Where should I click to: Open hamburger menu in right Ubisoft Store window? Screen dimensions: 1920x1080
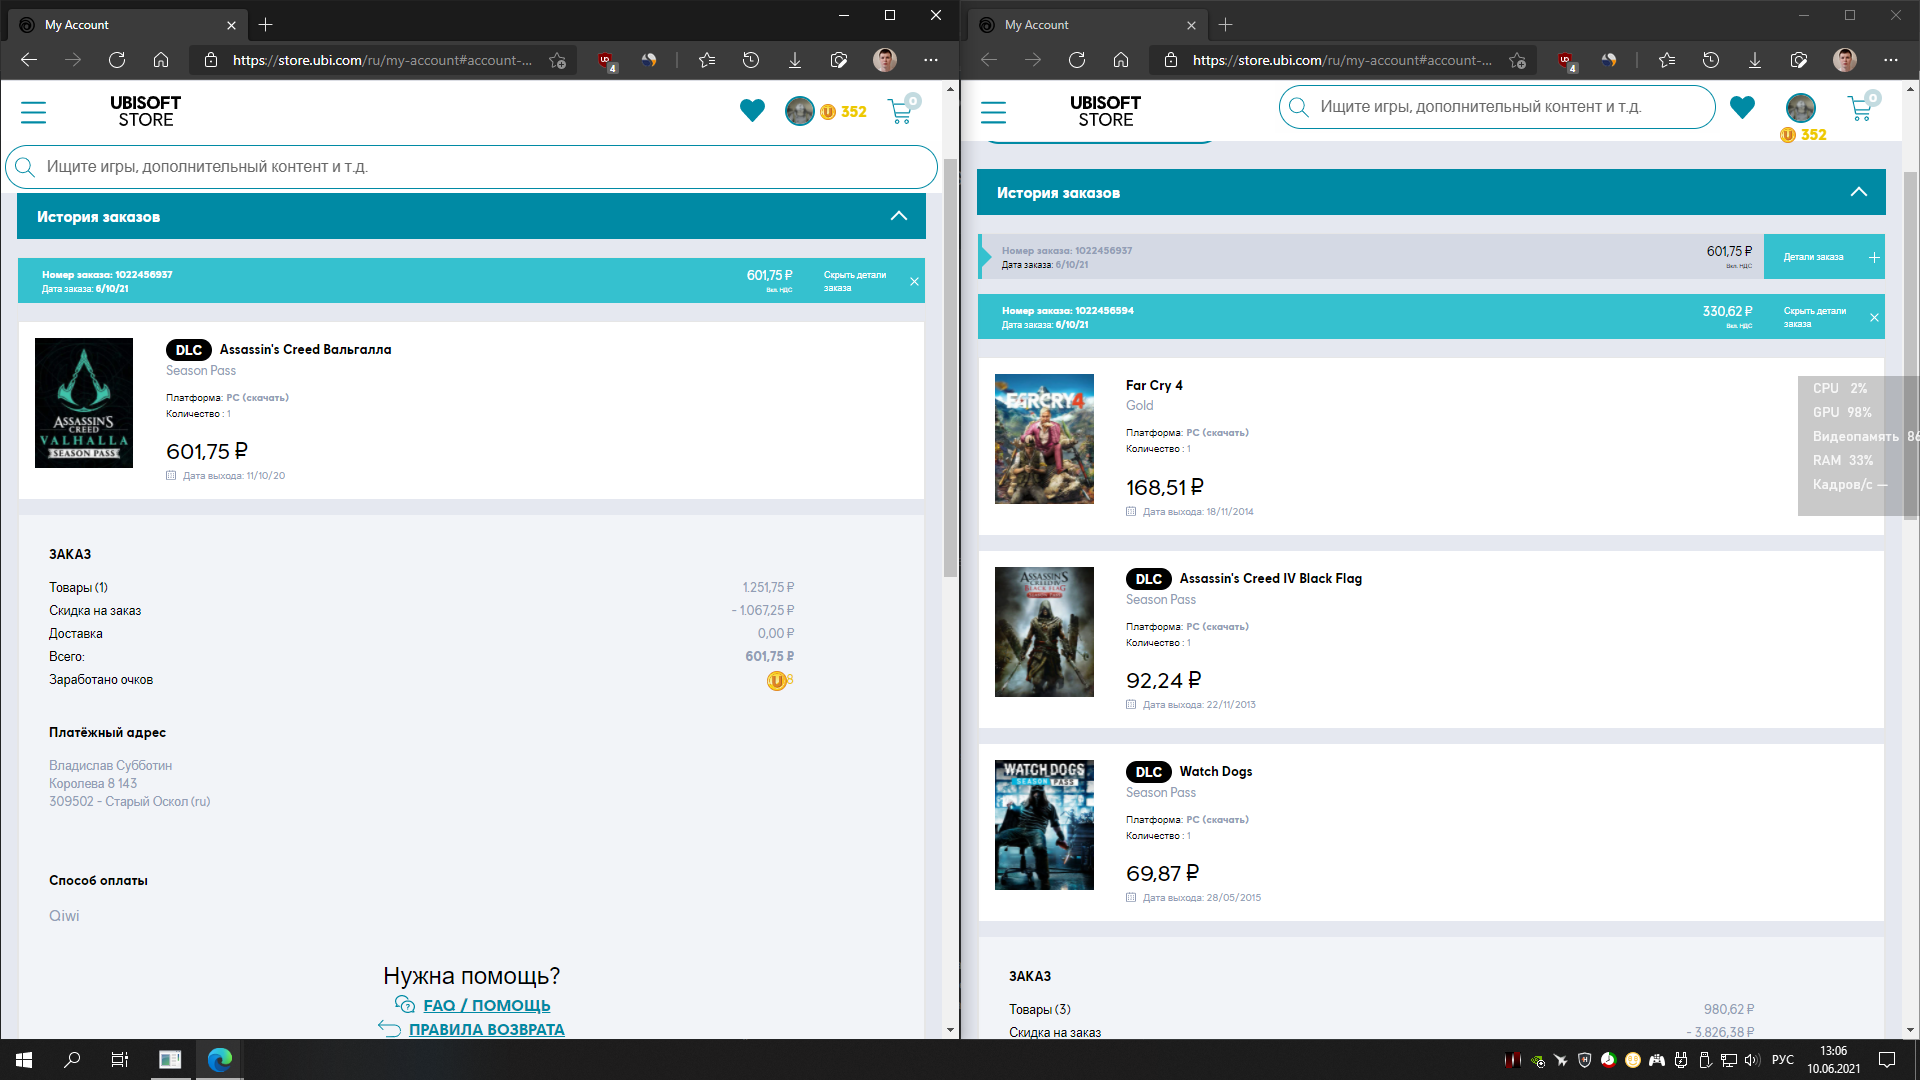[993, 112]
